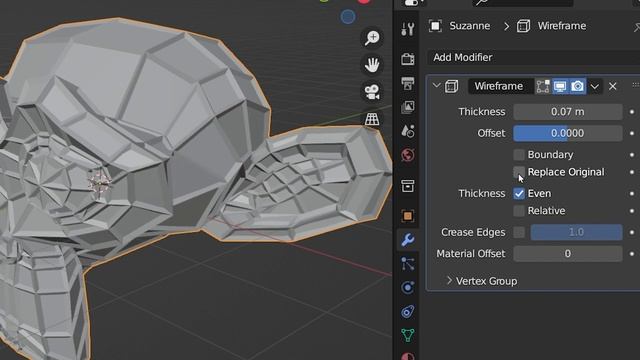
Task: Click the Thickness 0.07 m field
Action: (568, 112)
